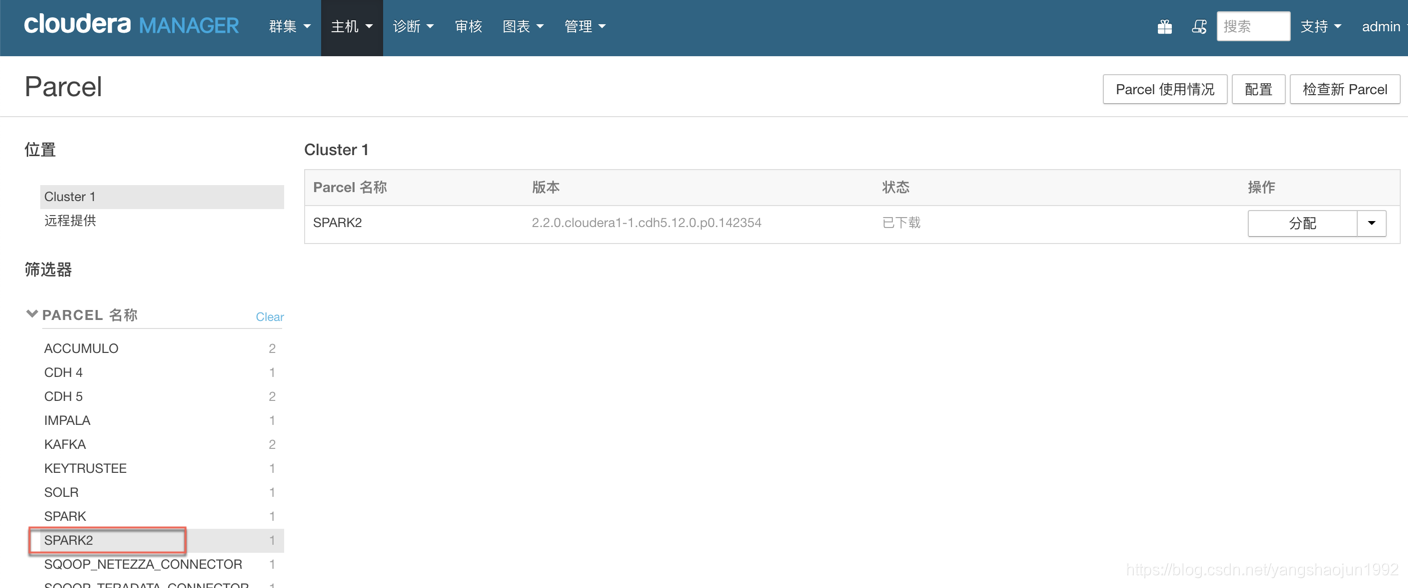Screen dimensions: 1408x588
Task: Click the 搜索 search field
Action: click(1253, 27)
